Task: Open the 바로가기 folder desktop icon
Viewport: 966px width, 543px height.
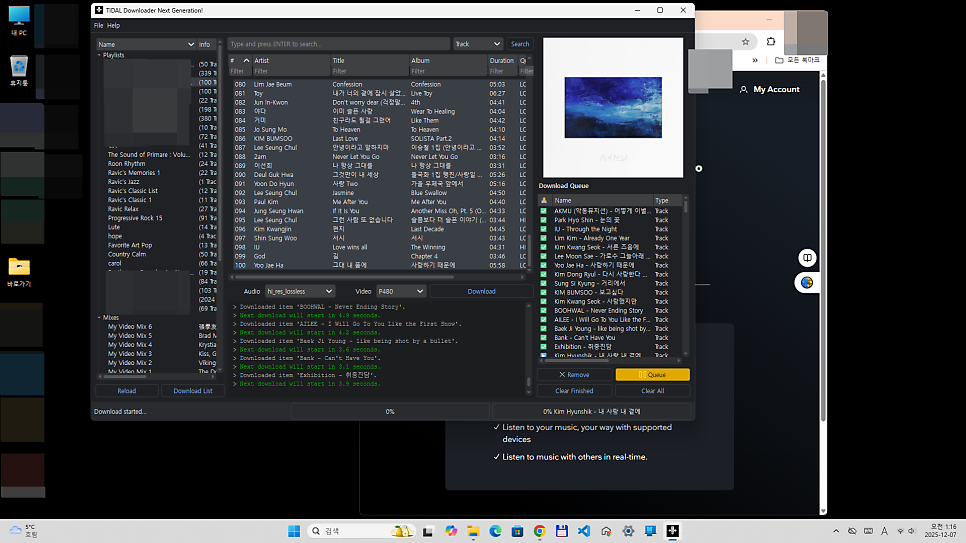Action: coord(19,272)
